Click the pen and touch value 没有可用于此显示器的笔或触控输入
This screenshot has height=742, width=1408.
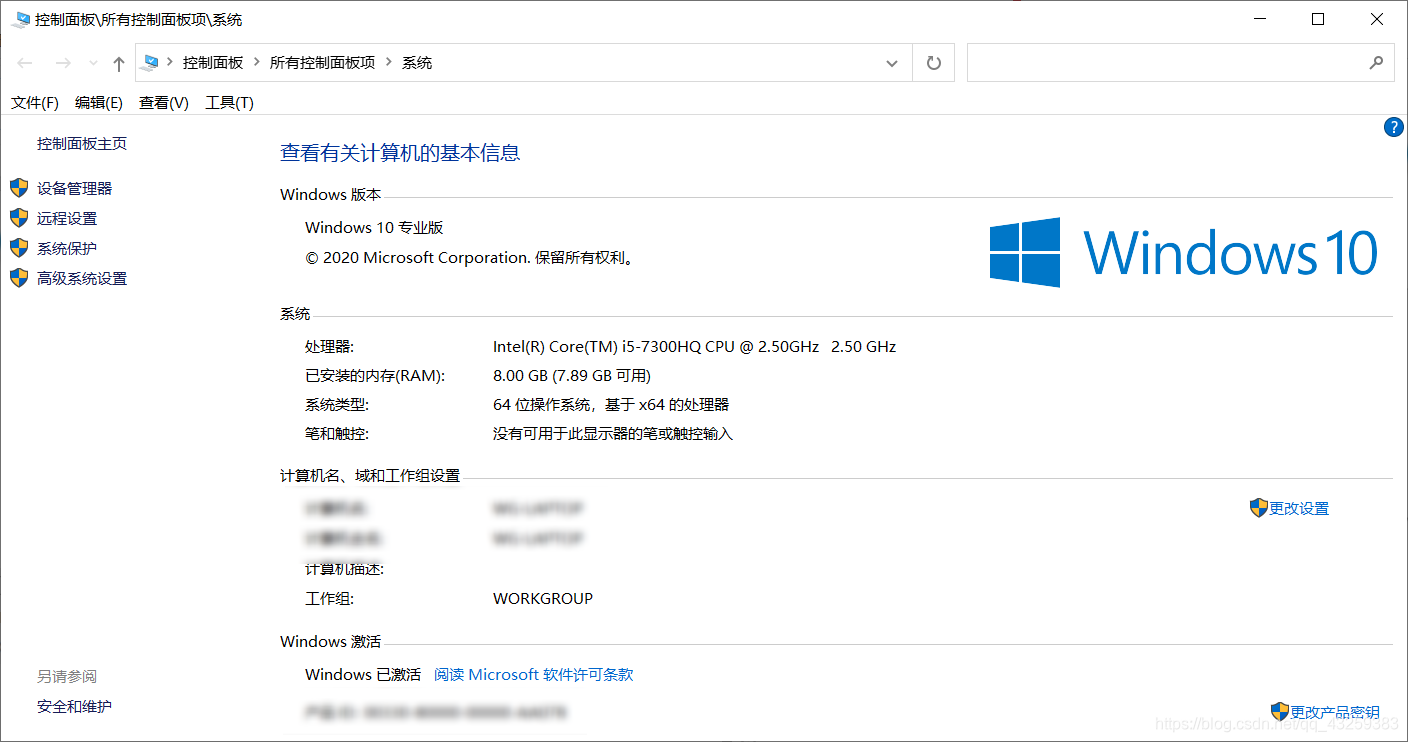[613, 434]
